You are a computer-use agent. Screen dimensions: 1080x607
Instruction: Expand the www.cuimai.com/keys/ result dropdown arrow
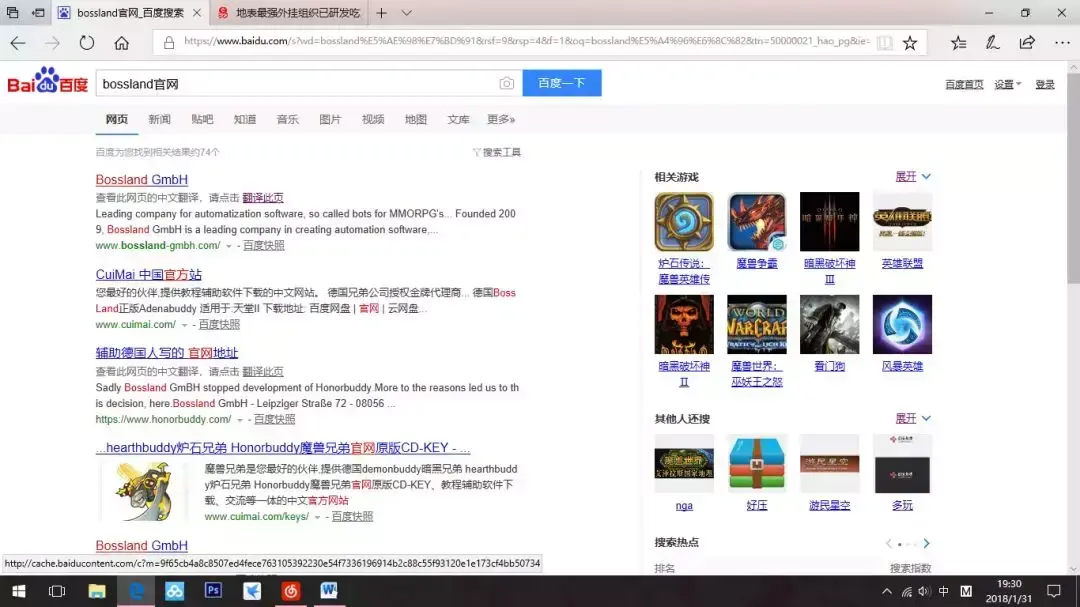pyautogui.click(x=317, y=517)
